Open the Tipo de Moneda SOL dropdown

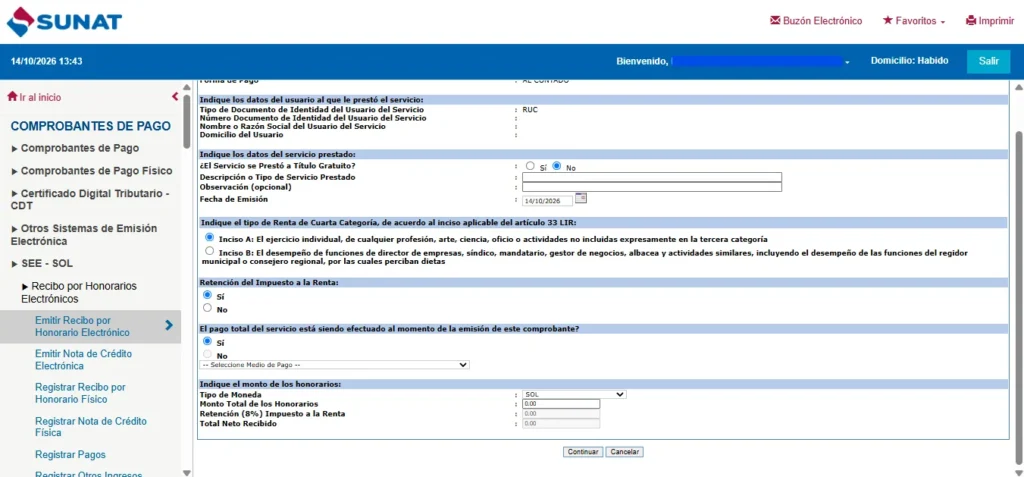(574, 395)
